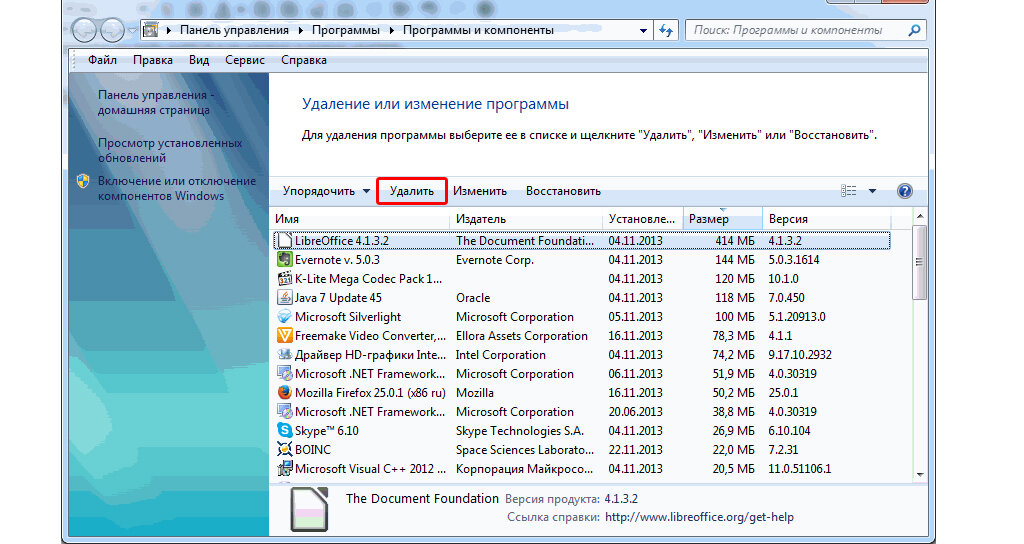Image resolution: width=1024 pixels, height=544 pixels.
Task: Open Панель управления домашняя страница link
Action: click(x=156, y=103)
